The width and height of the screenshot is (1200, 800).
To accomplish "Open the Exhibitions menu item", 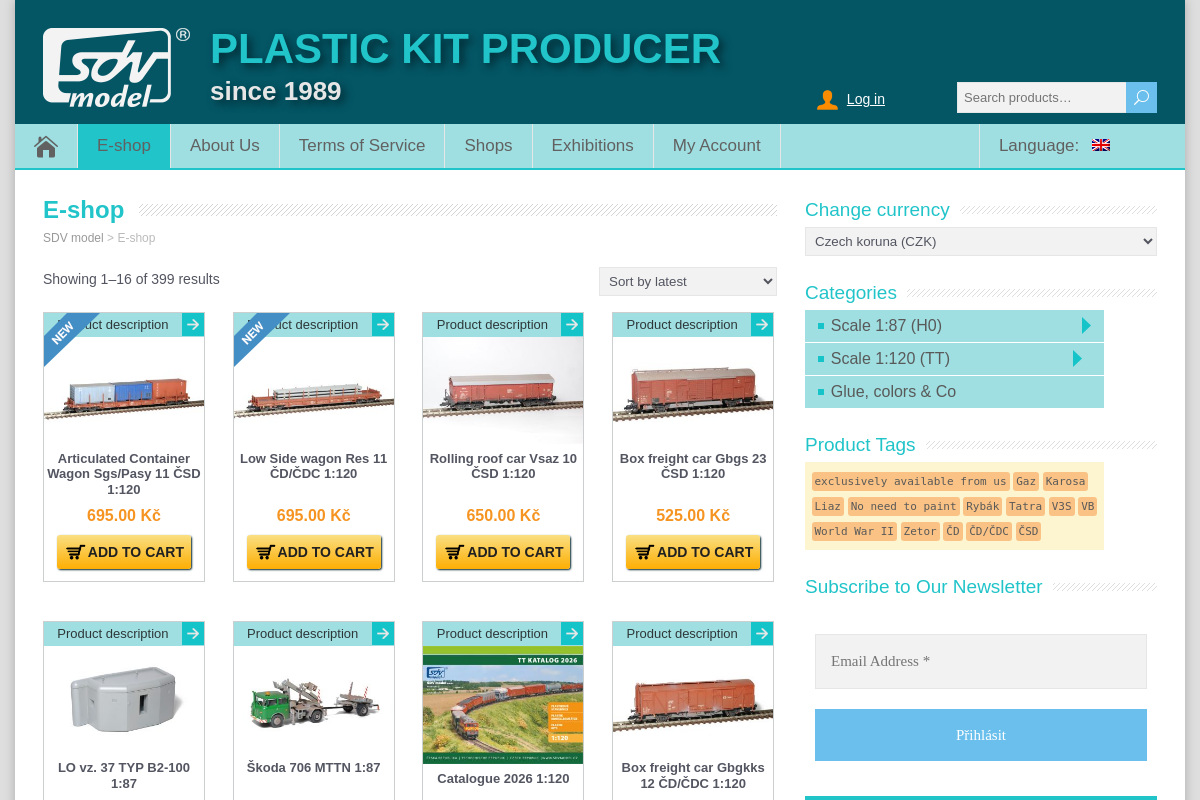I will pos(593,146).
